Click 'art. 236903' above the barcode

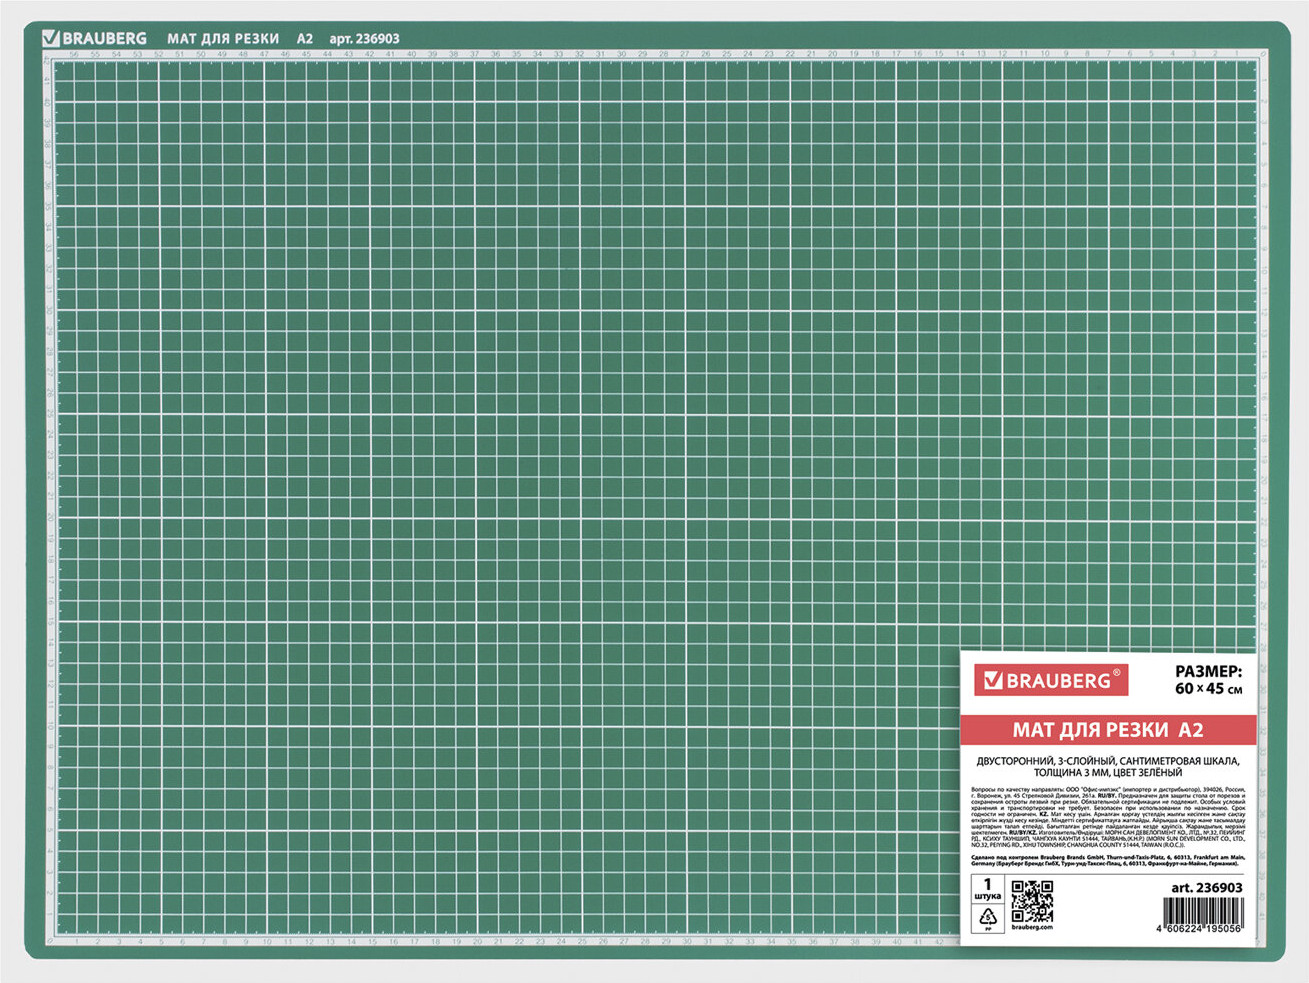click(1206, 887)
